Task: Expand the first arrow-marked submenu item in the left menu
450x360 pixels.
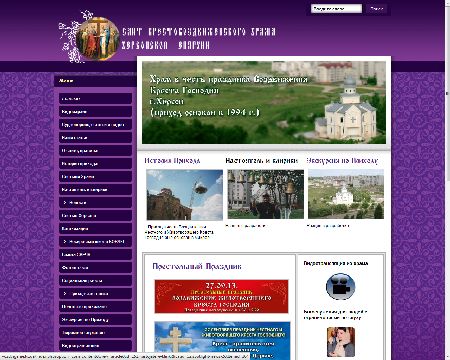Action: click(95, 203)
